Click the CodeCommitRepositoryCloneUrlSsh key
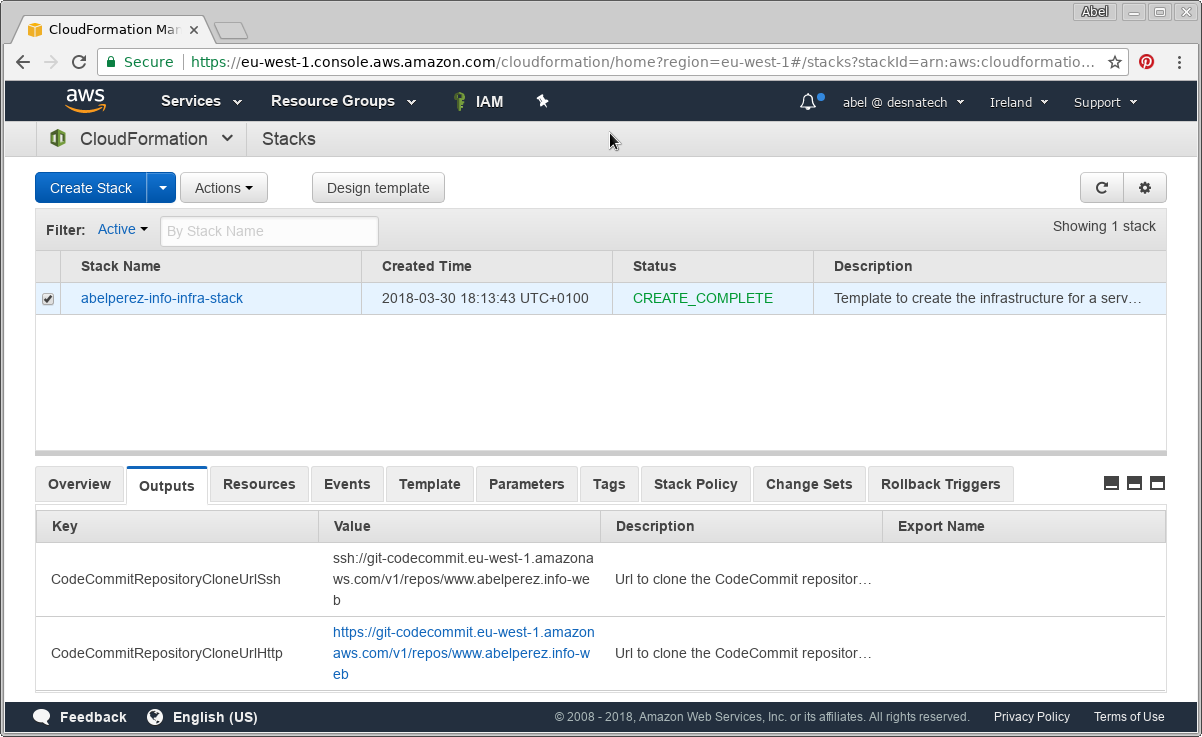This screenshot has height=737, width=1202. click(x=166, y=579)
